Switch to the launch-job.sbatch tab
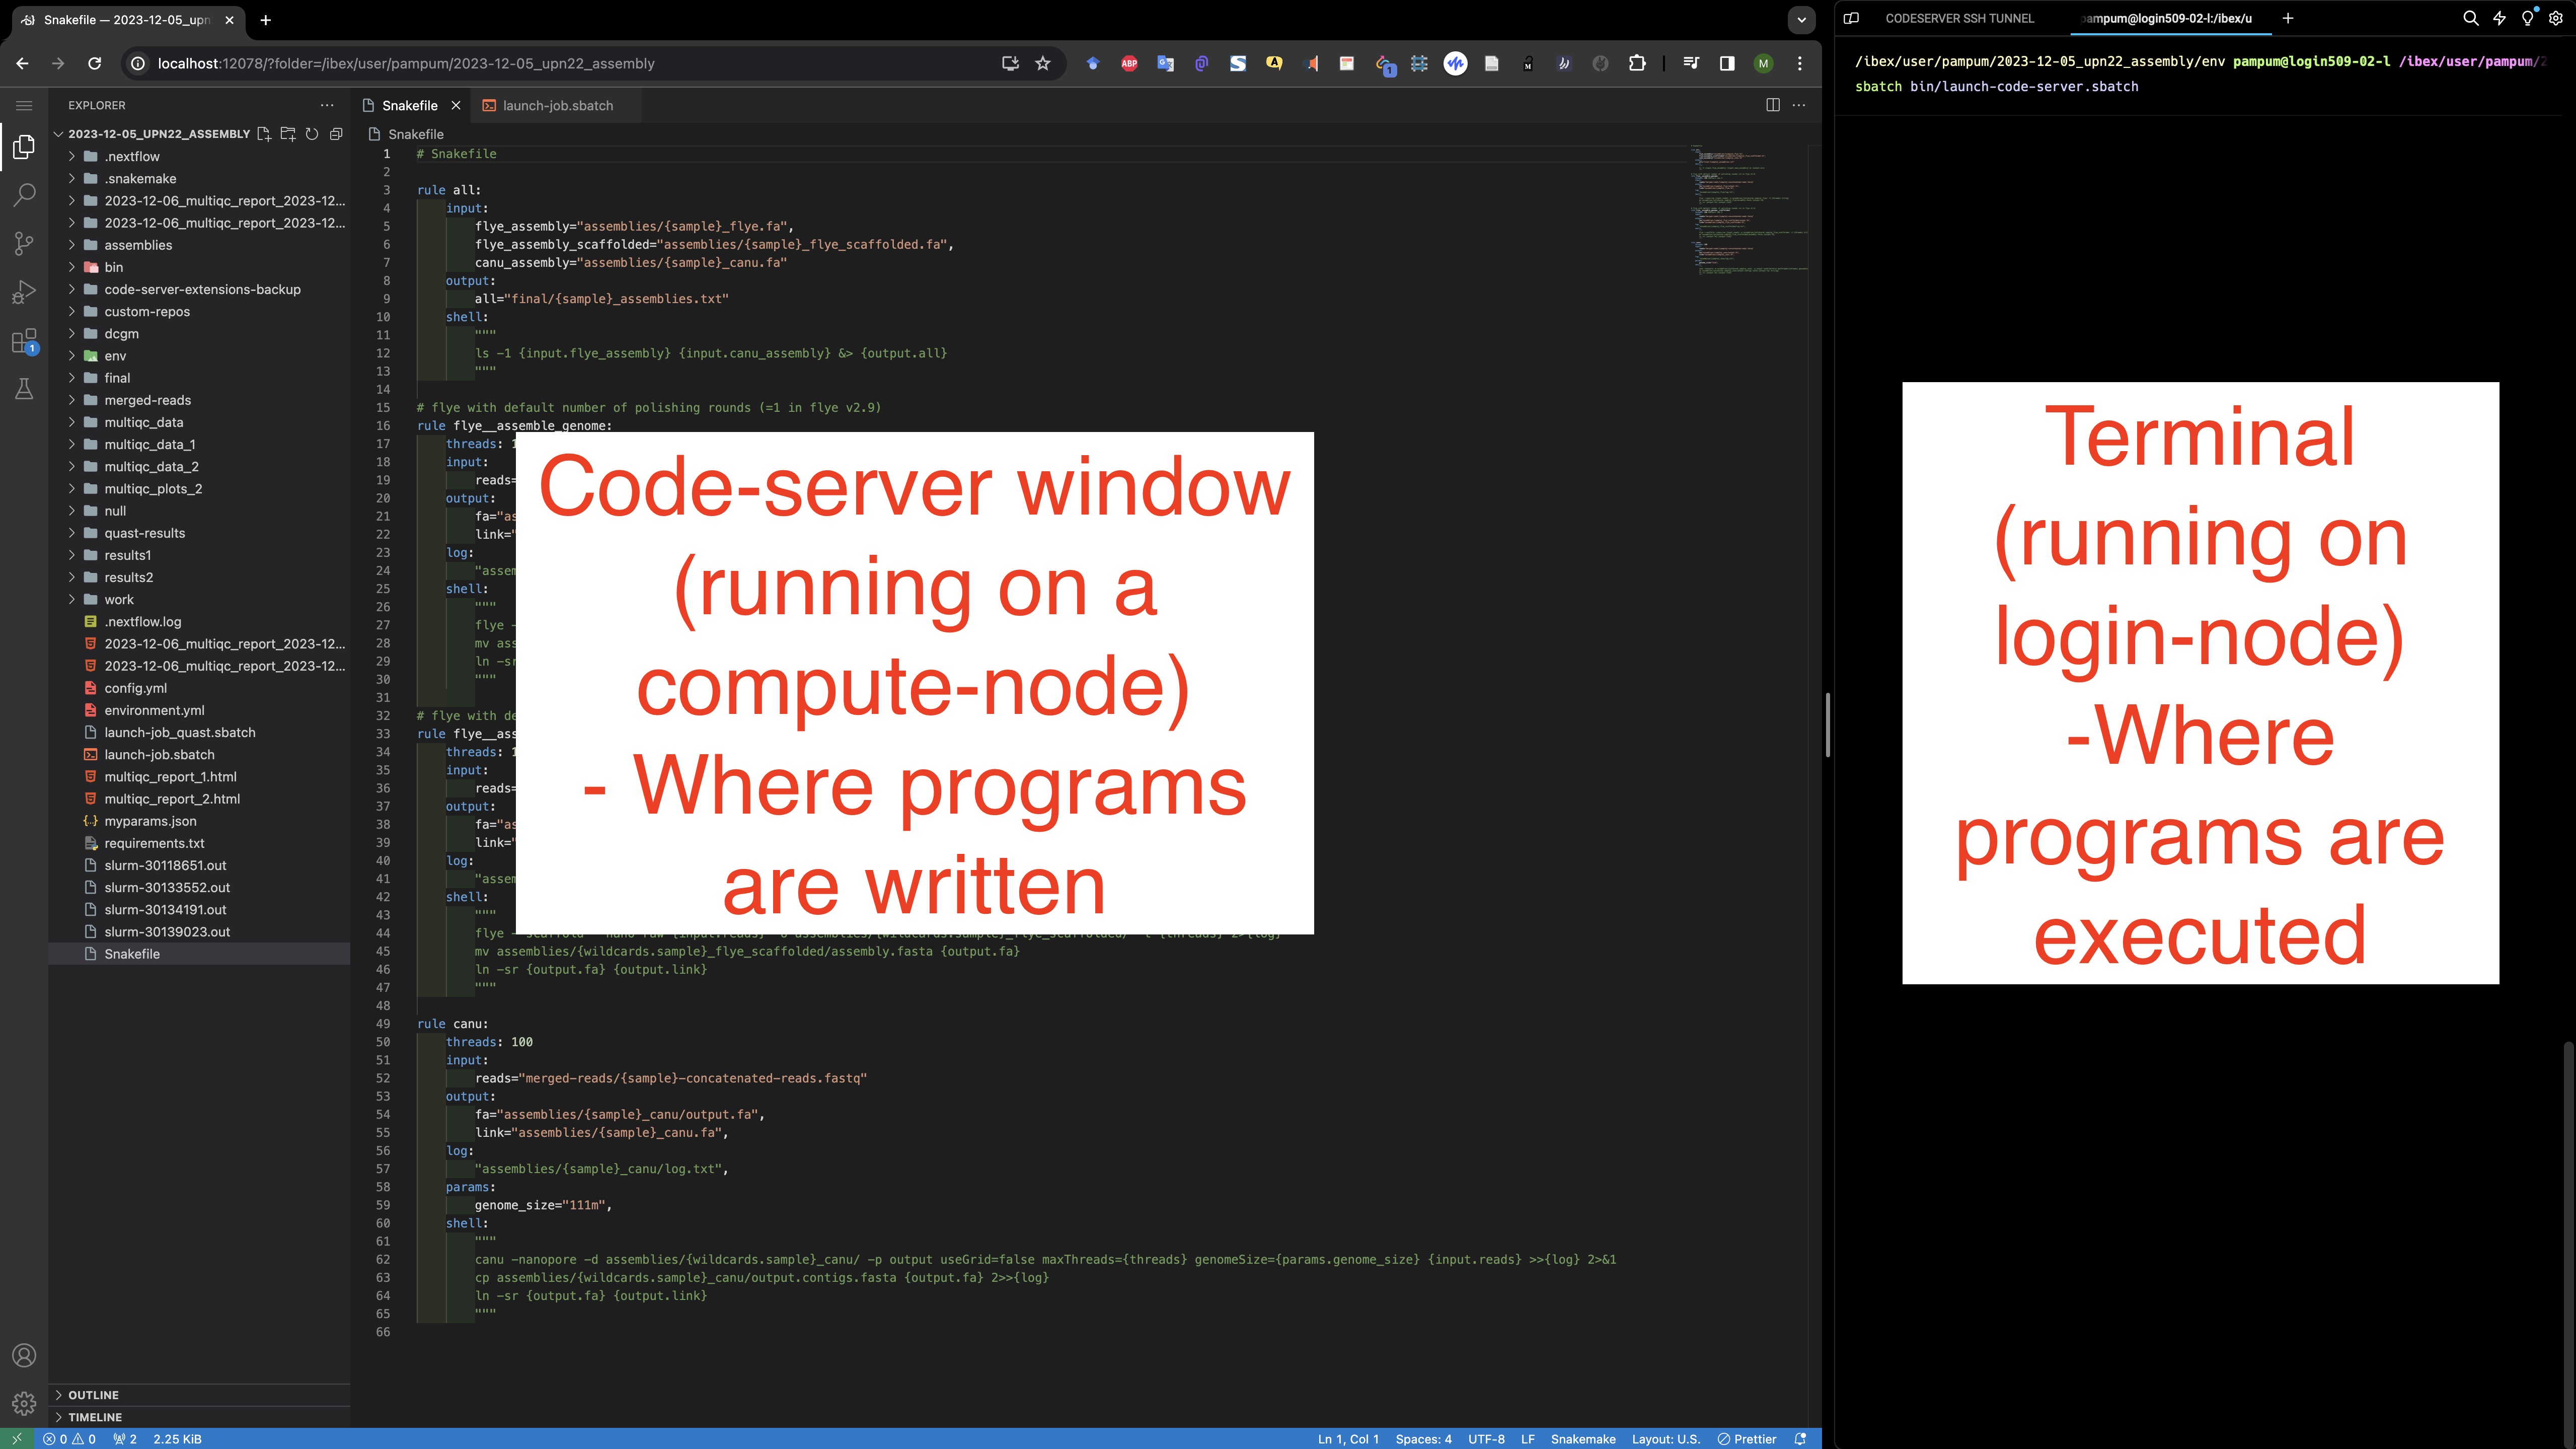Image resolution: width=2576 pixels, height=1449 pixels. (x=557, y=105)
